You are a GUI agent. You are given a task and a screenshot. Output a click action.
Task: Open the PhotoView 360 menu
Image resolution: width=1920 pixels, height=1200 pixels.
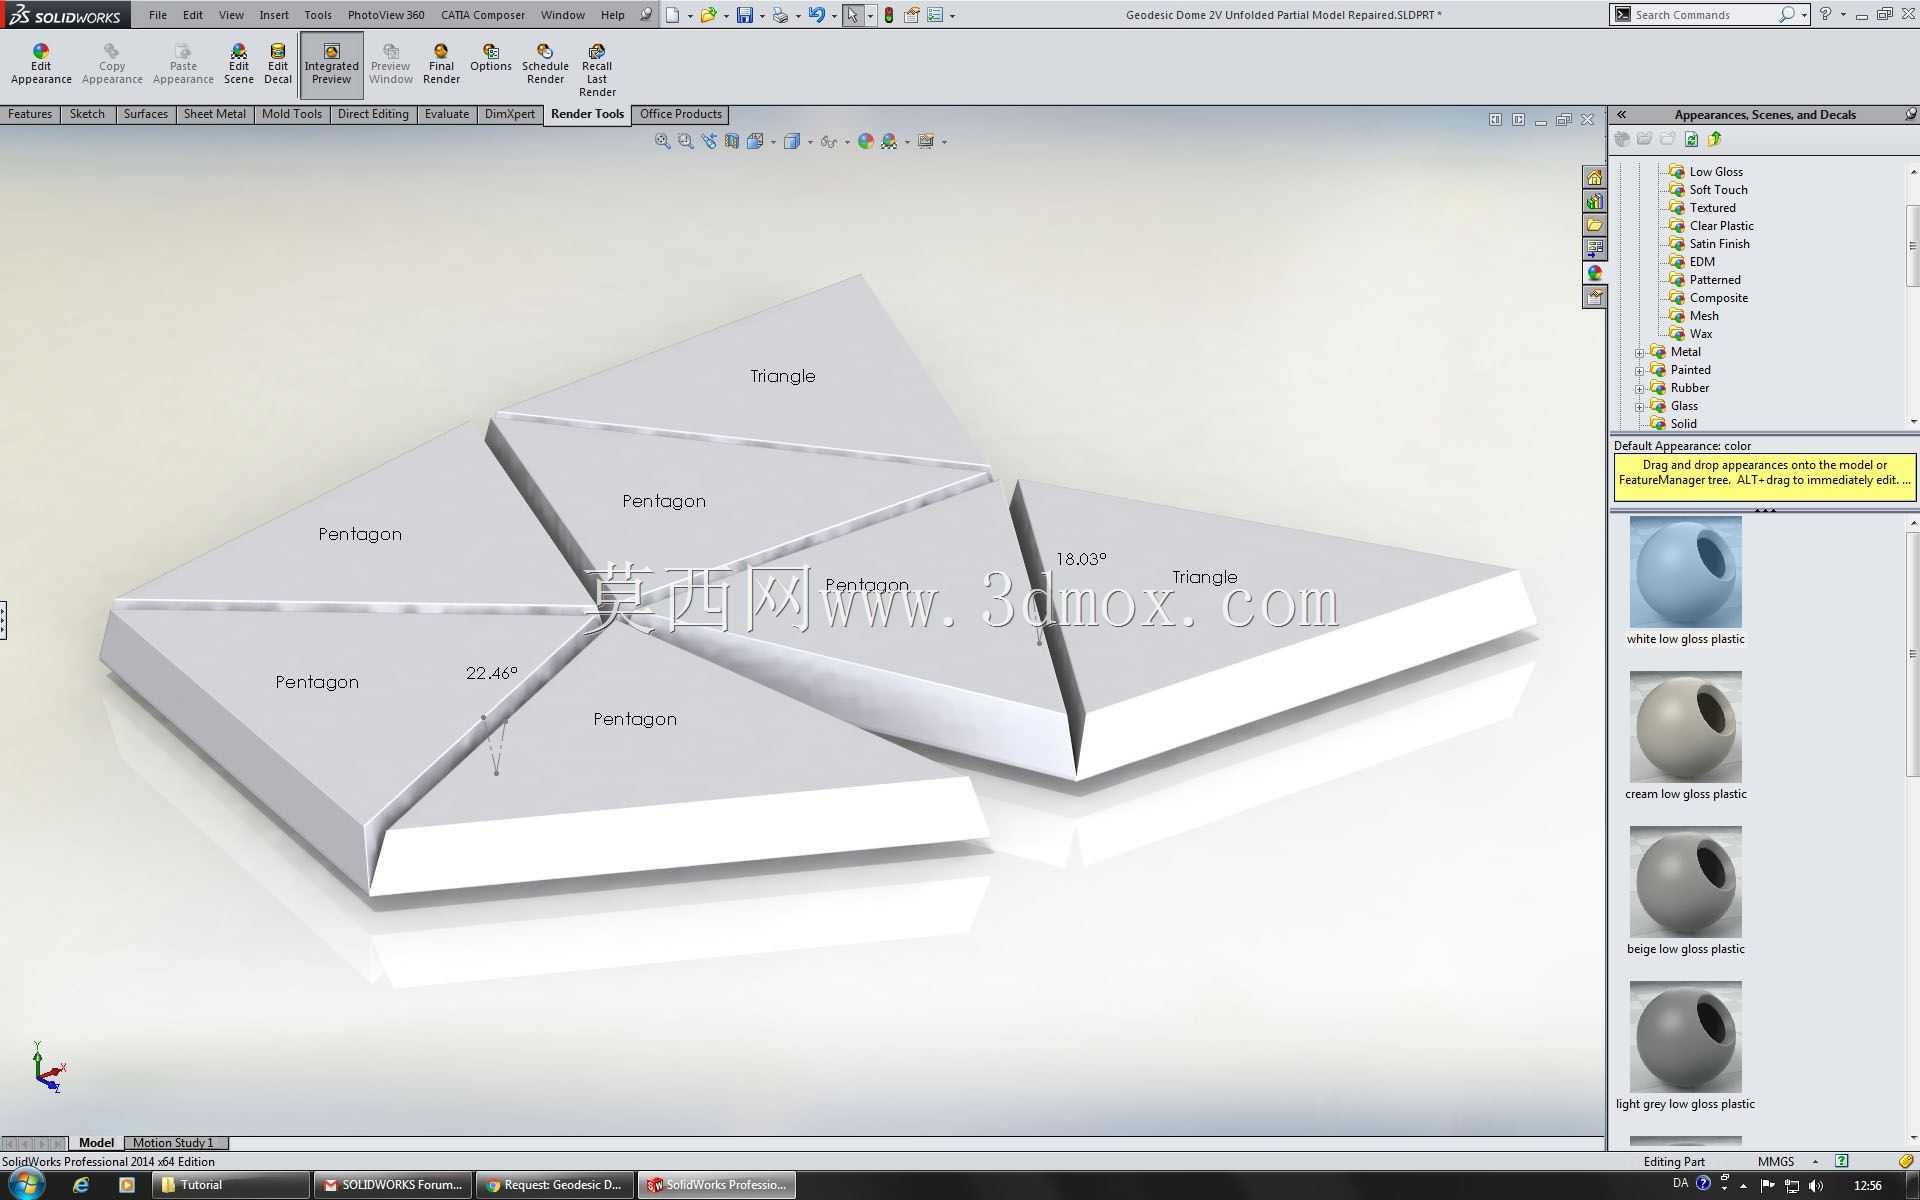pyautogui.click(x=386, y=15)
